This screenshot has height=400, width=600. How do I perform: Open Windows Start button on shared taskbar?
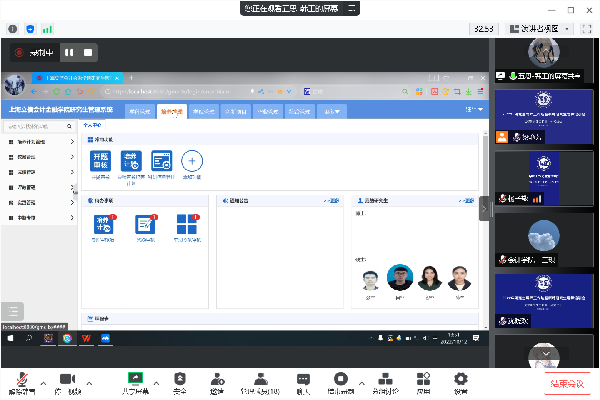click(x=10, y=338)
